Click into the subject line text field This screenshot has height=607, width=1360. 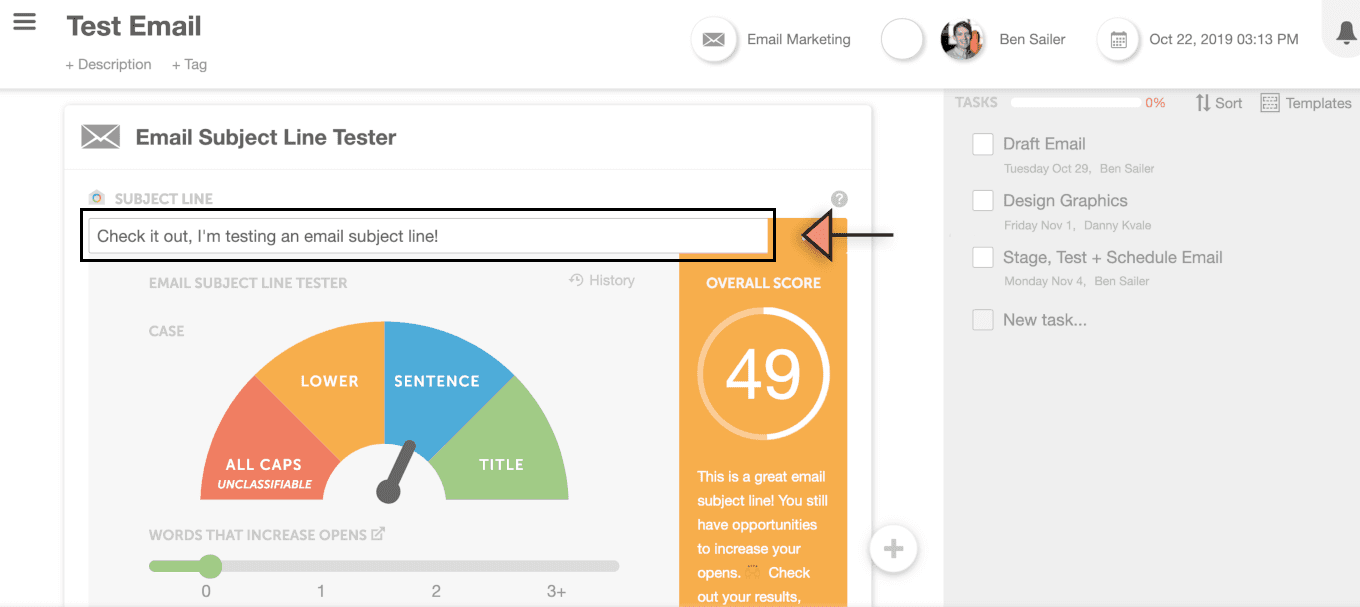(428, 236)
